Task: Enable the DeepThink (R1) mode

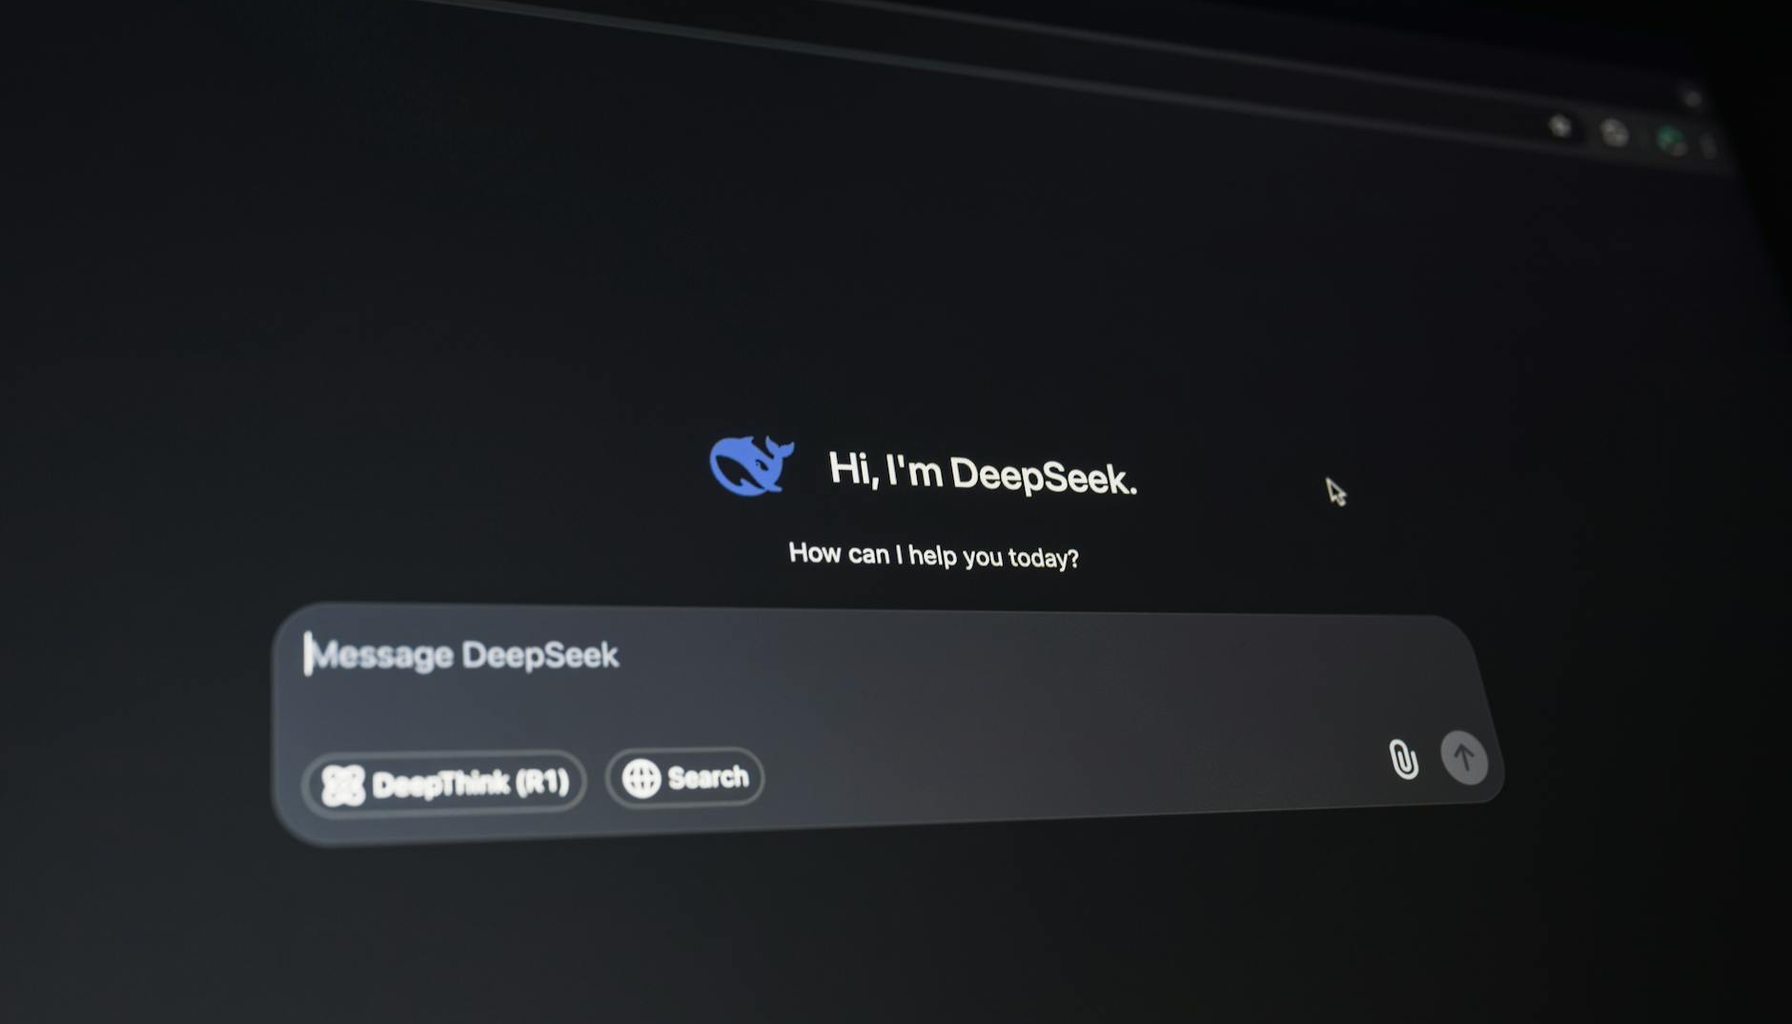Action: (444, 784)
